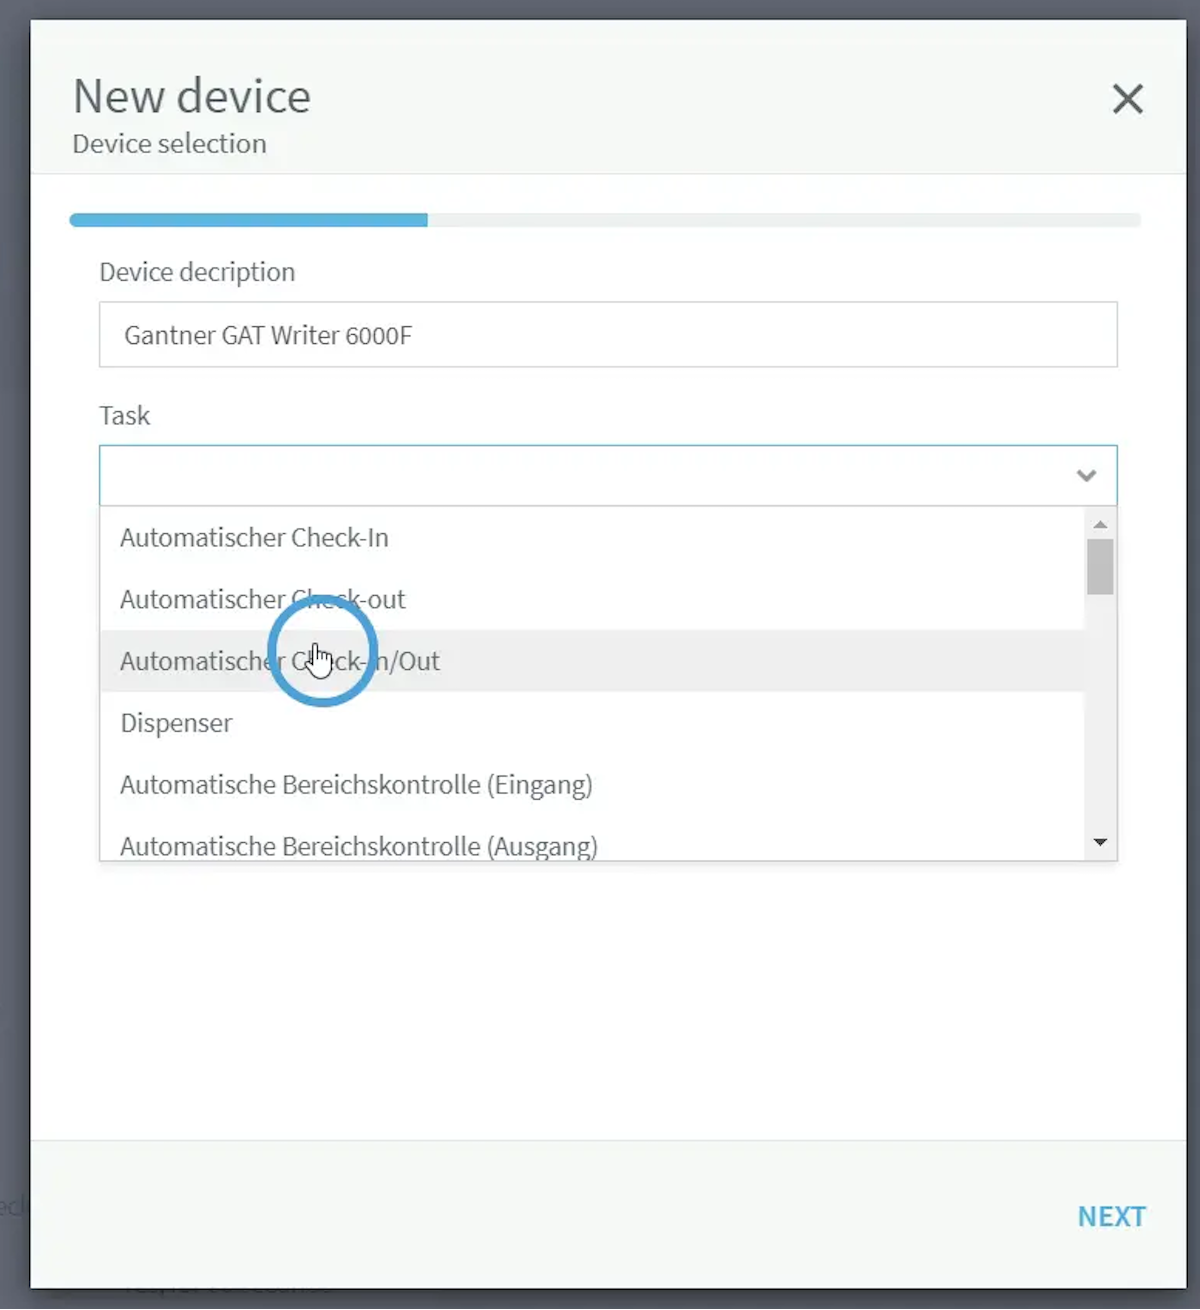
Task: Click the blue filled progress bar segment
Action: tap(248, 220)
